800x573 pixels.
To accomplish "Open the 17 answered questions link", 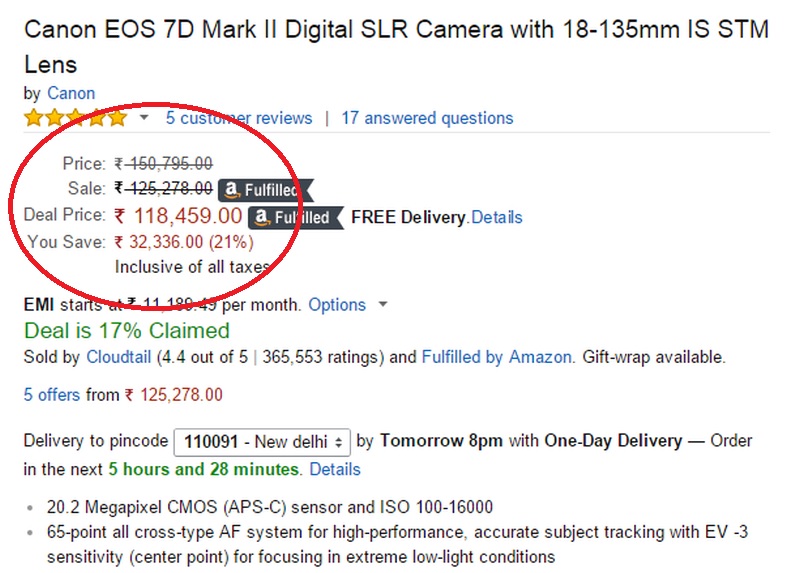I will 427,118.
